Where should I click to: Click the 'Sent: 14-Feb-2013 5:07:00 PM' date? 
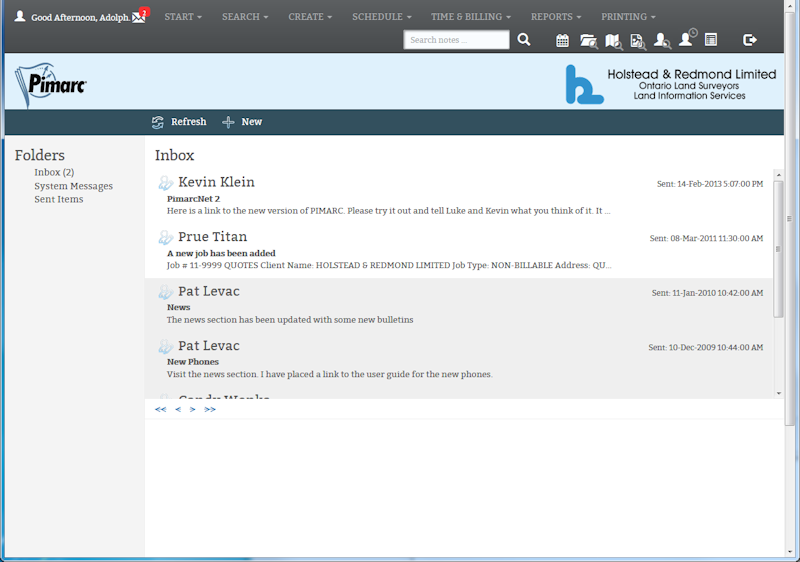coord(710,184)
